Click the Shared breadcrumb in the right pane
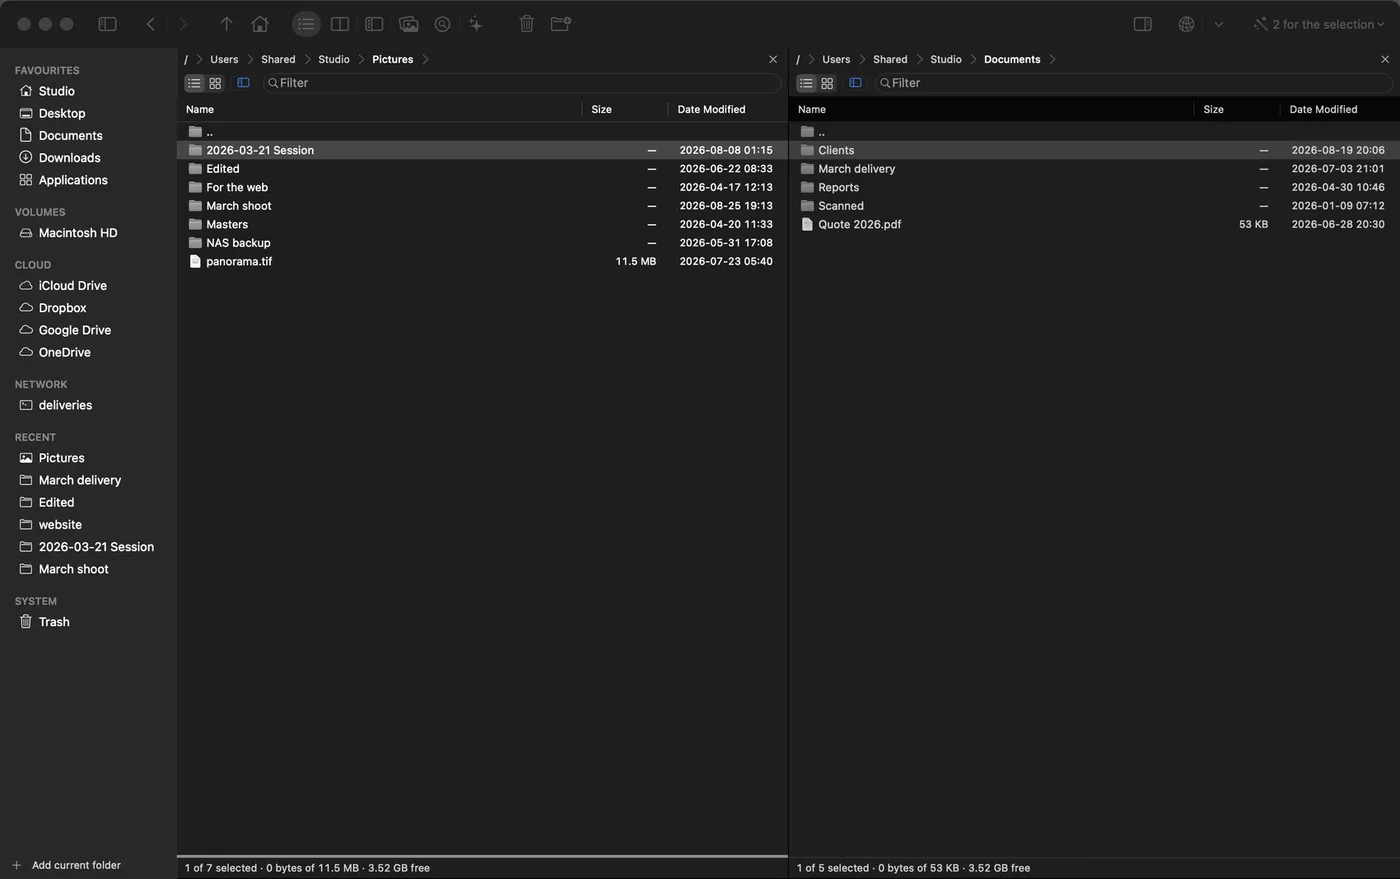 pyautogui.click(x=890, y=59)
